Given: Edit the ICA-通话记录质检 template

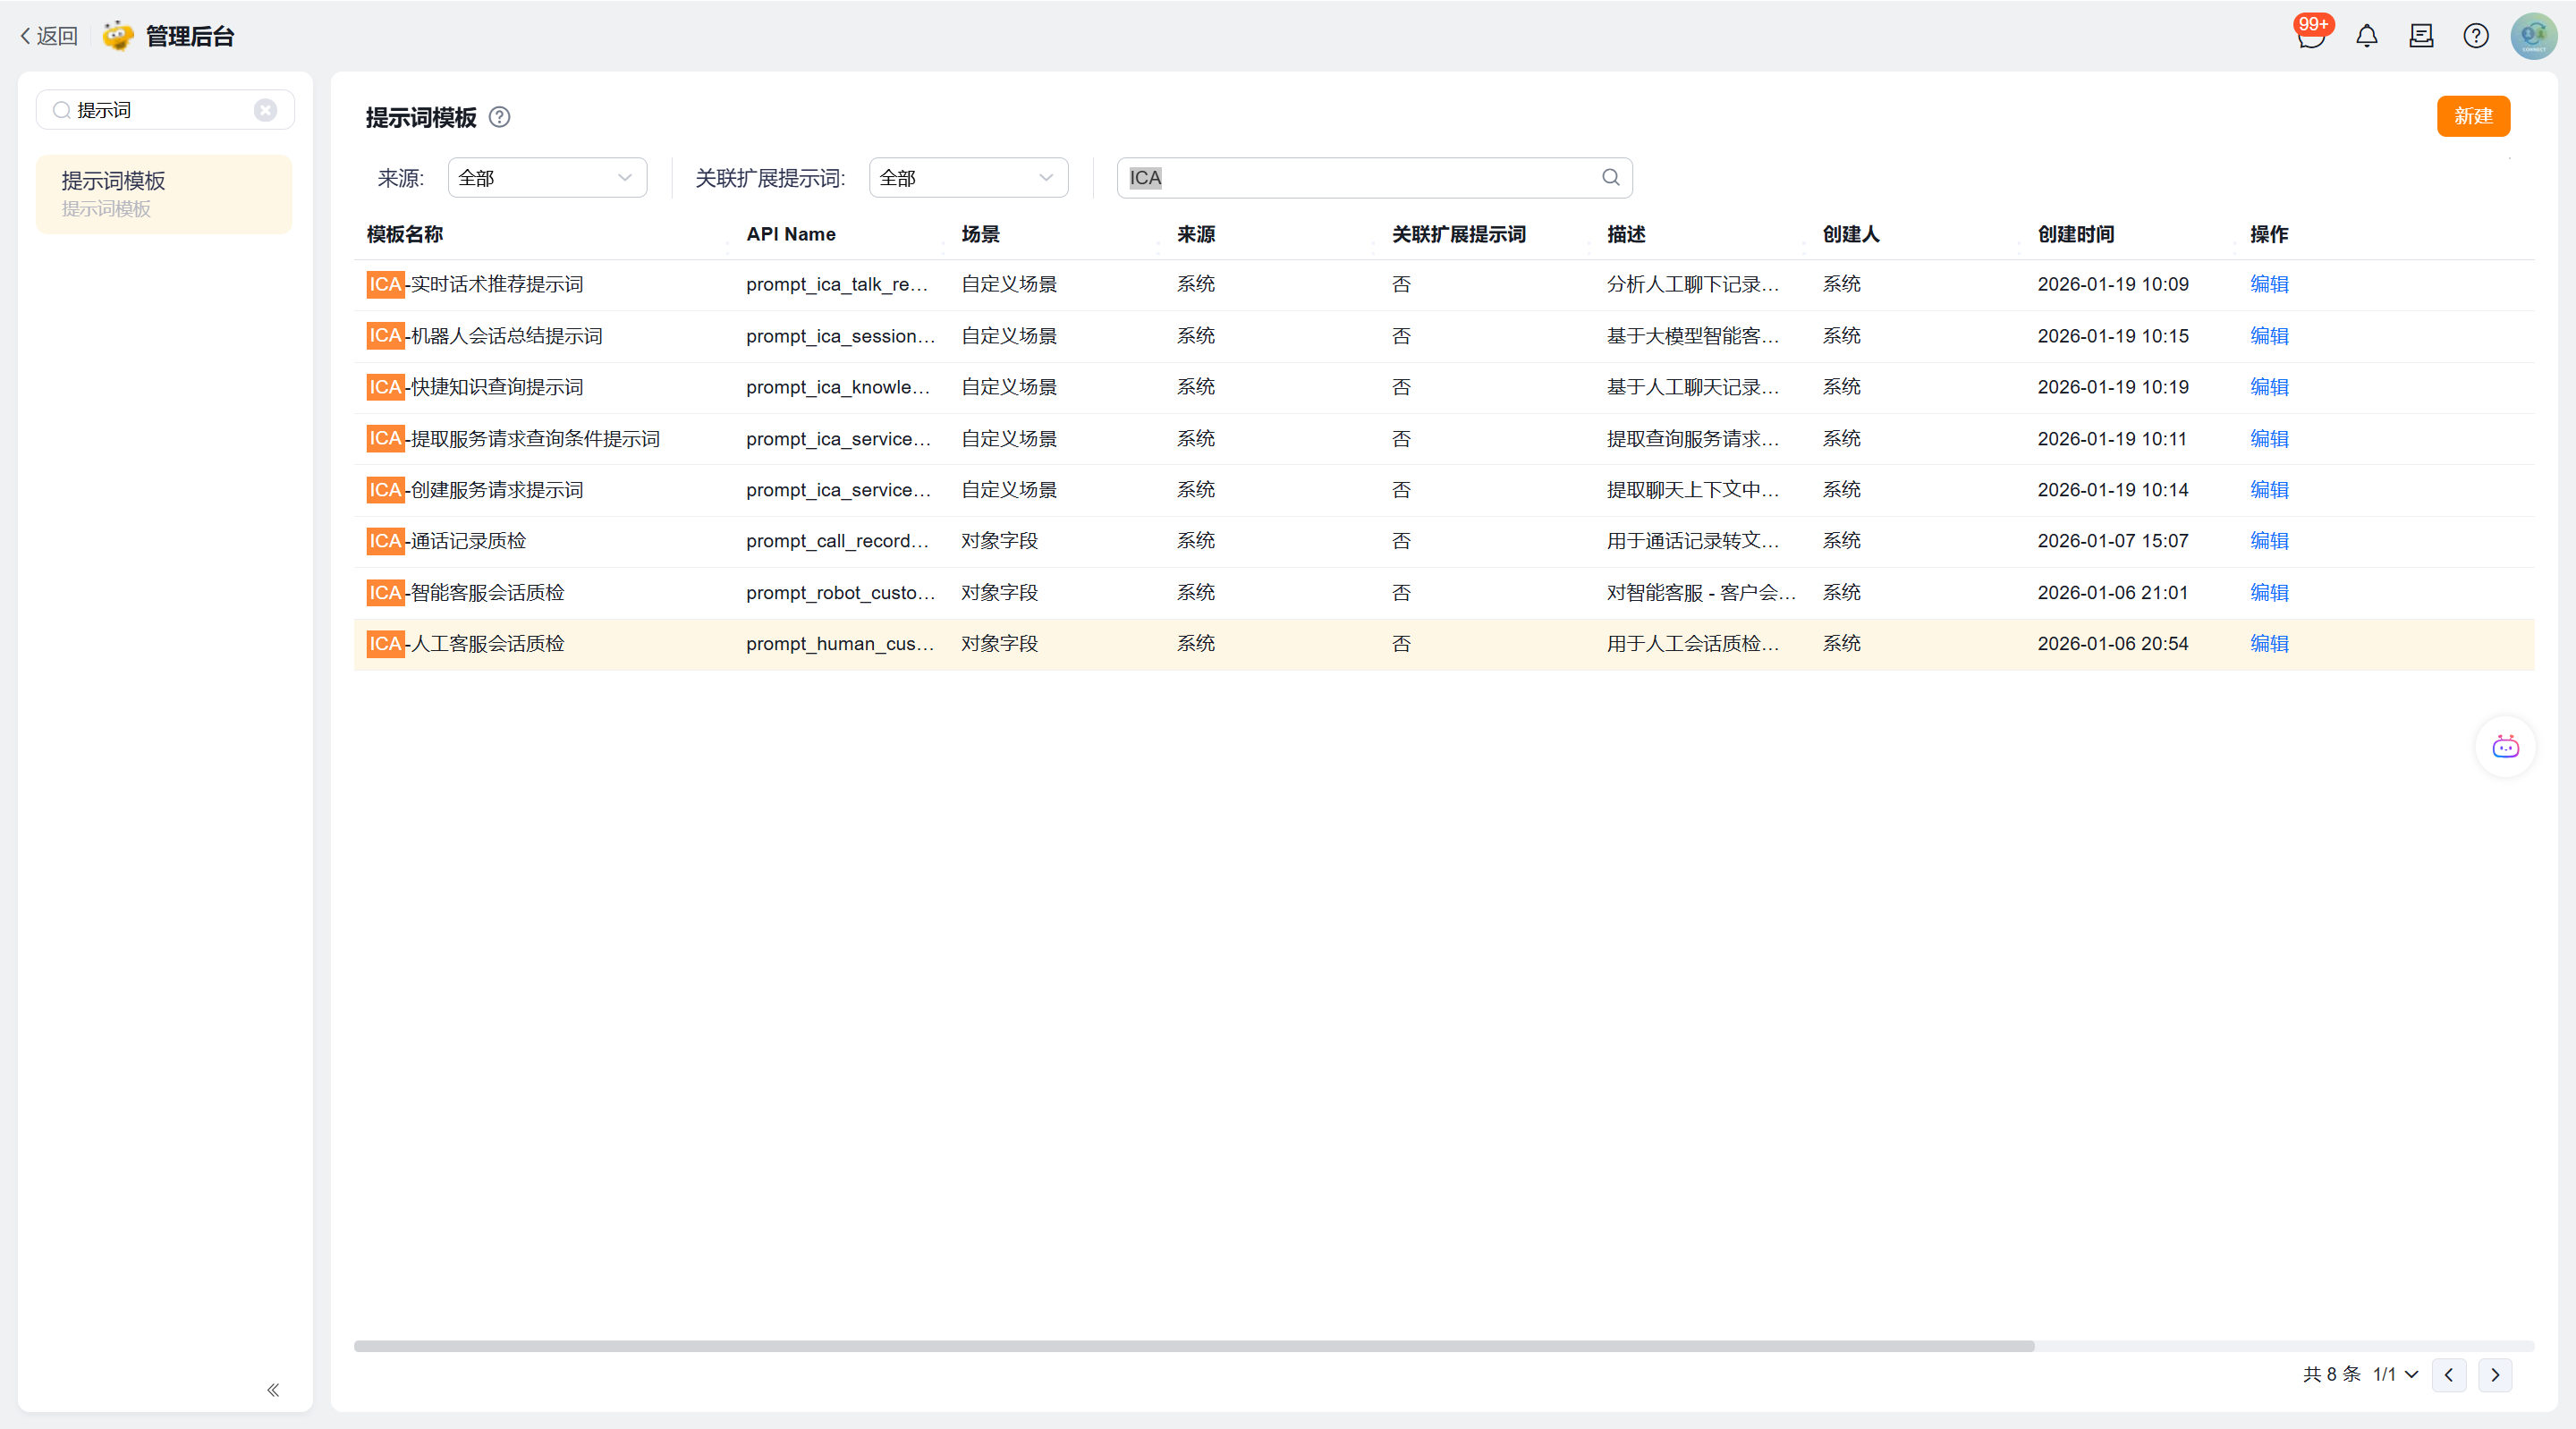Looking at the screenshot, I should coord(2268,541).
